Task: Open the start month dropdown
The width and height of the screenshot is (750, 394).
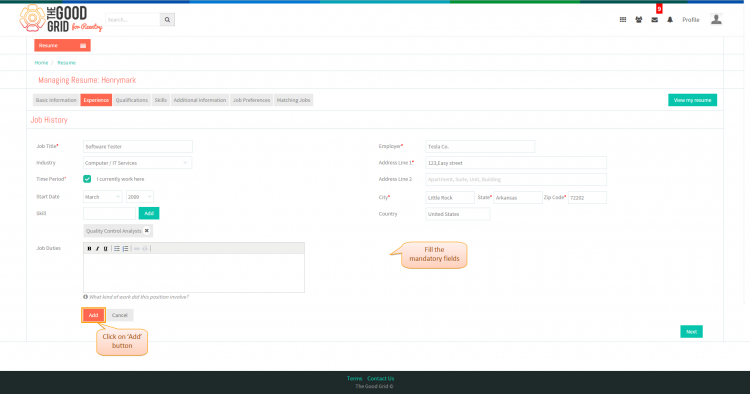Action: coord(102,197)
